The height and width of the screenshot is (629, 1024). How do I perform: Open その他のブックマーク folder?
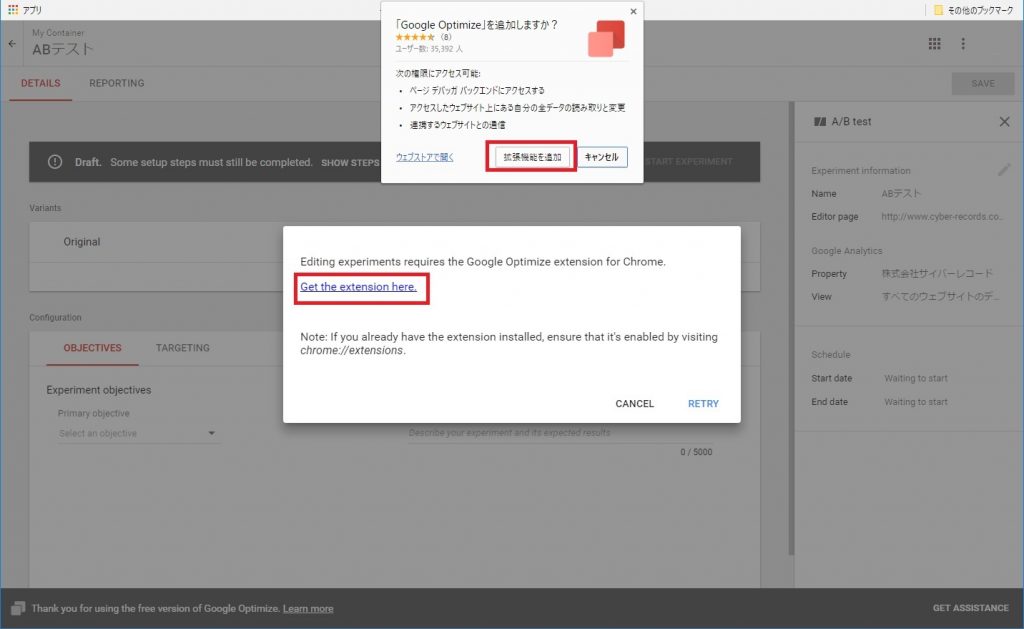[x=973, y=10]
